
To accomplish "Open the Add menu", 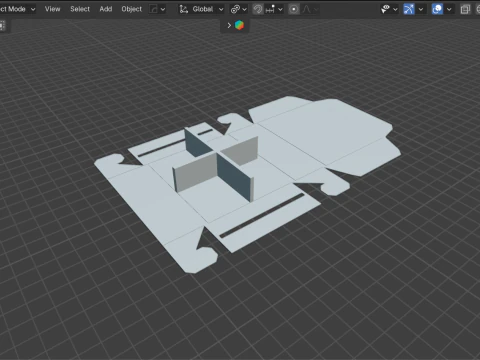I will click(x=106, y=9).
